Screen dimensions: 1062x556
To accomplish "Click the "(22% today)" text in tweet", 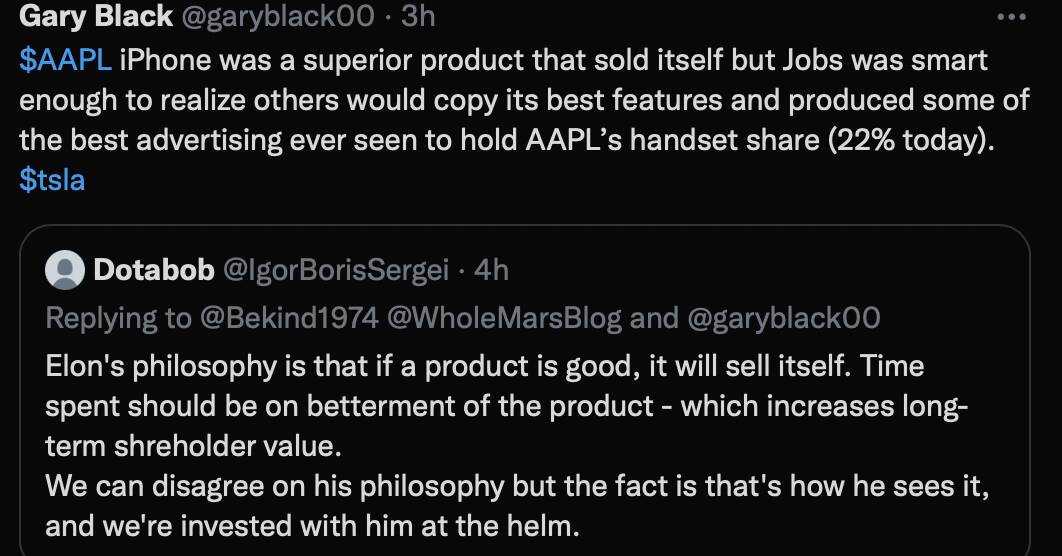I will click(911, 140).
